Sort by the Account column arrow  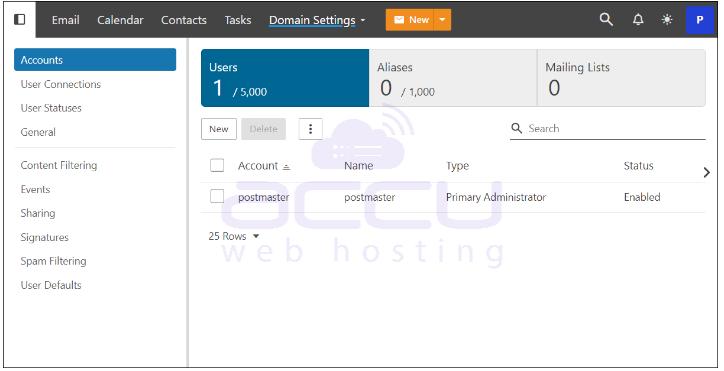(286, 167)
